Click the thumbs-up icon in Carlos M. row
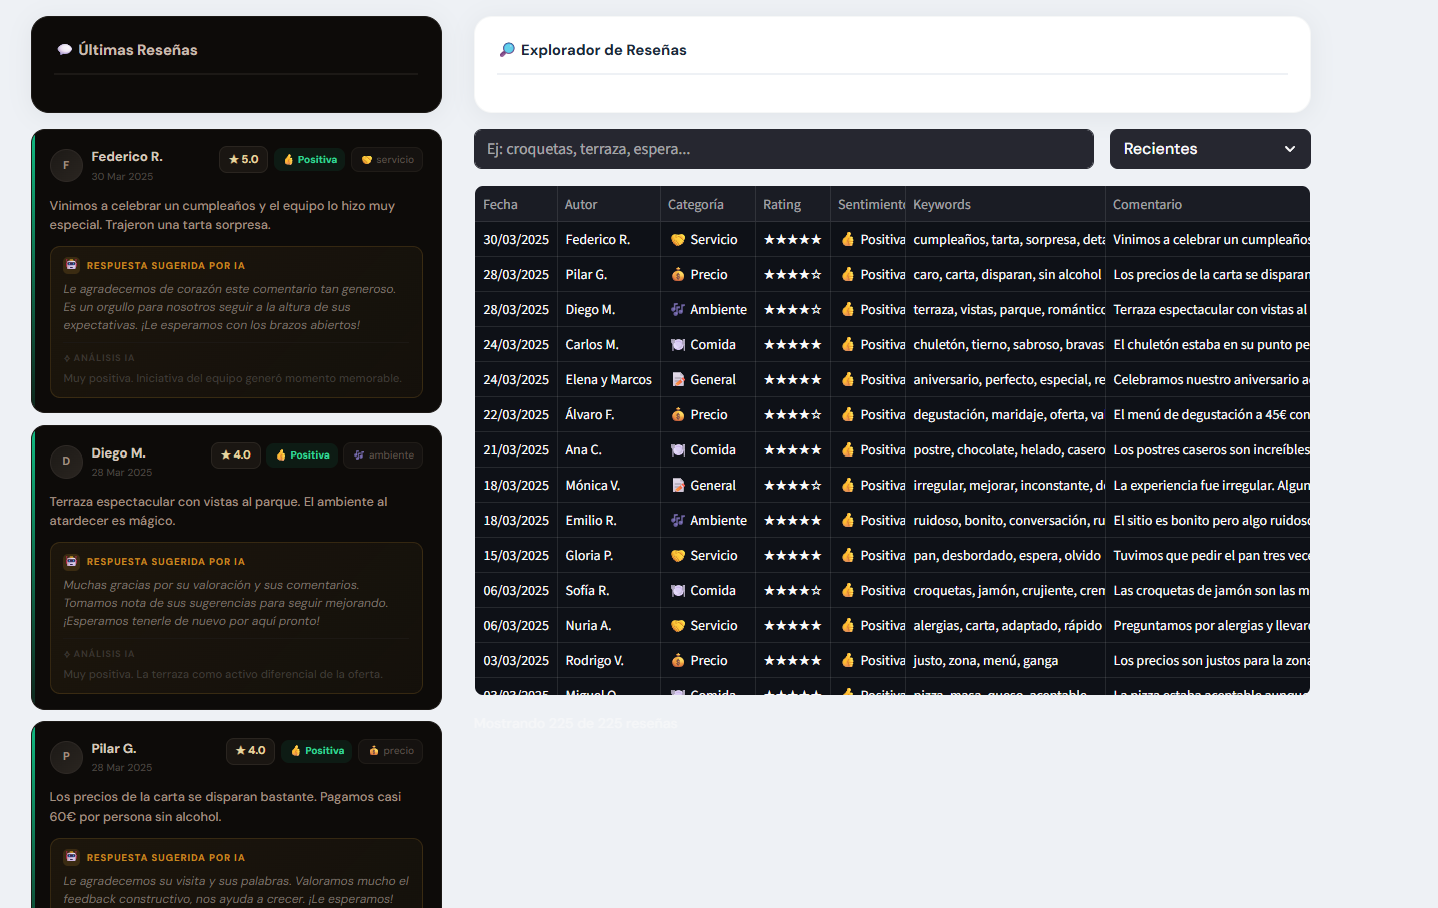 pyautogui.click(x=848, y=345)
